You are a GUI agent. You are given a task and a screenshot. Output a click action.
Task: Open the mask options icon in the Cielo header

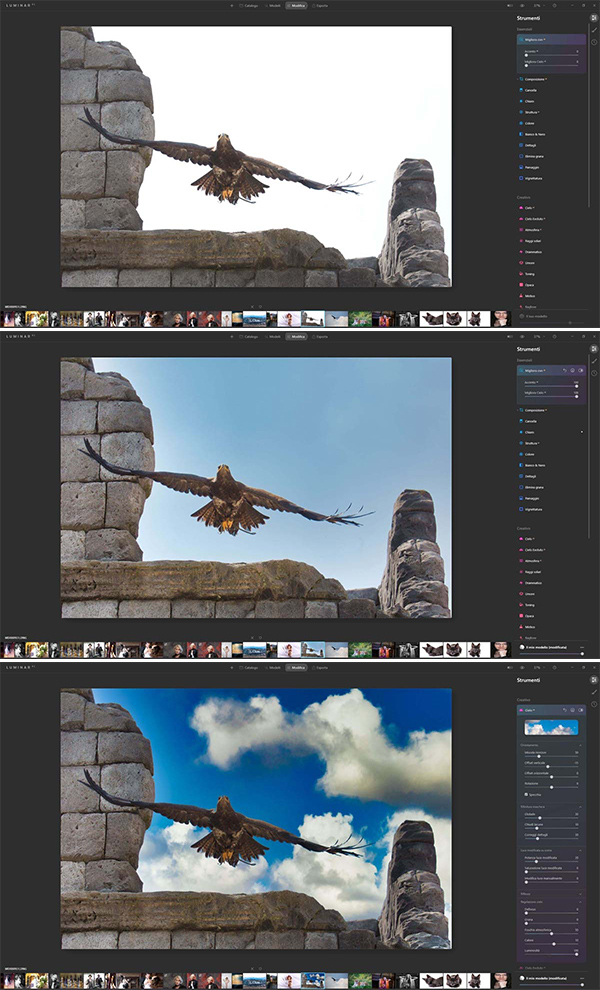[573, 710]
